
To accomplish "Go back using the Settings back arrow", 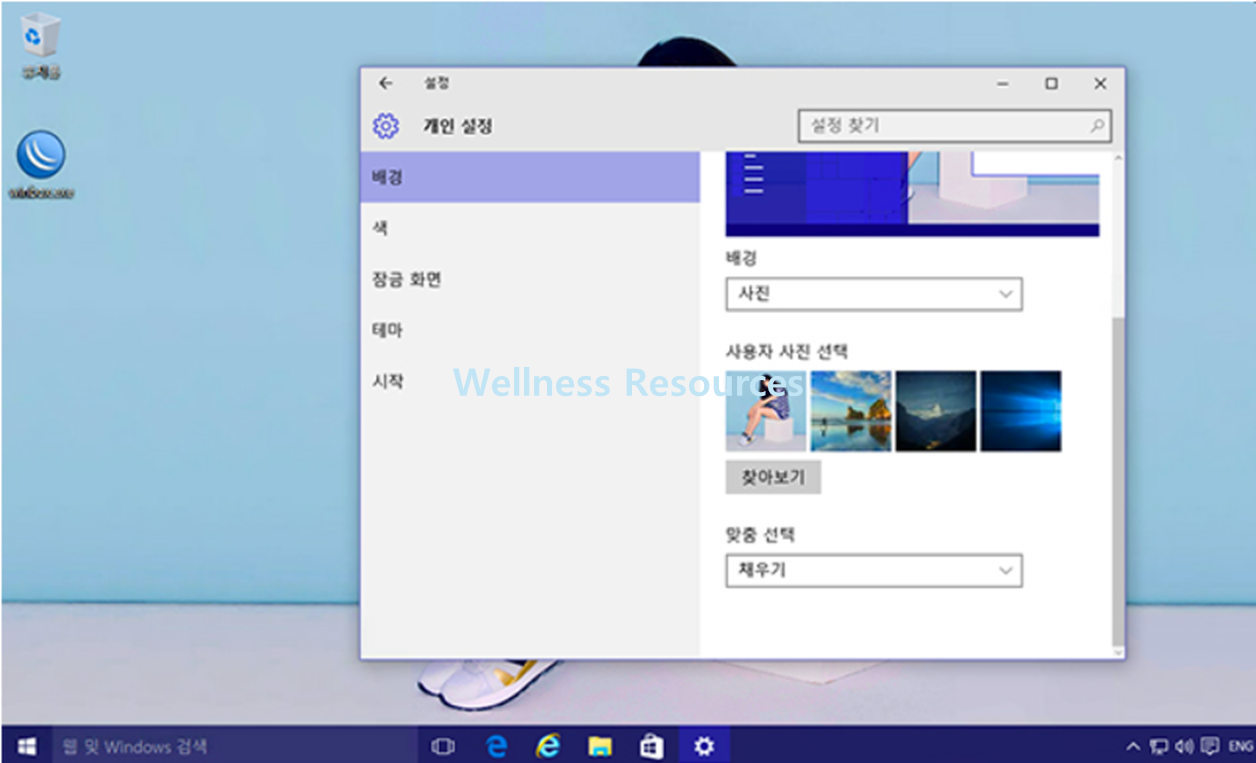I will [386, 84].
